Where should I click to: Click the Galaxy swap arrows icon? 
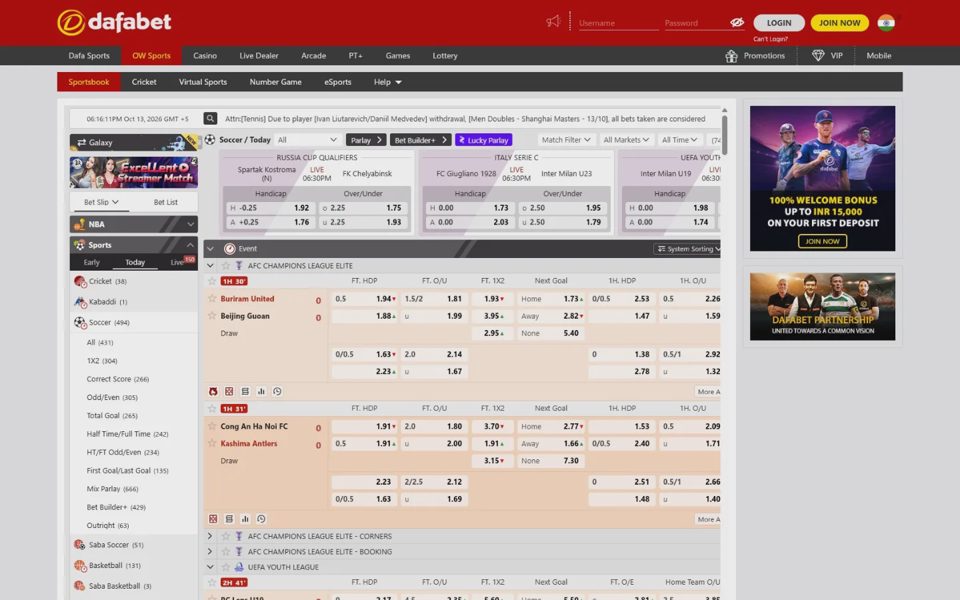click(x=81, y=142)
